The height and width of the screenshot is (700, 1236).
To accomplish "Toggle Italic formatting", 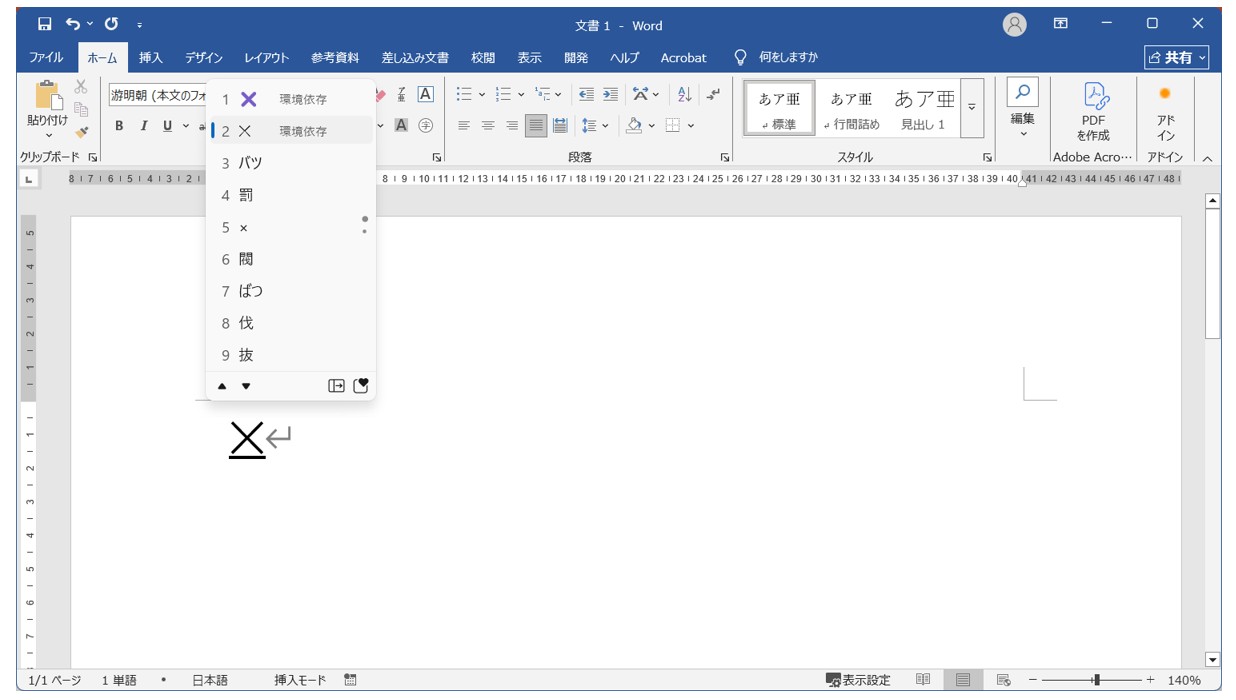I will 143,125.
